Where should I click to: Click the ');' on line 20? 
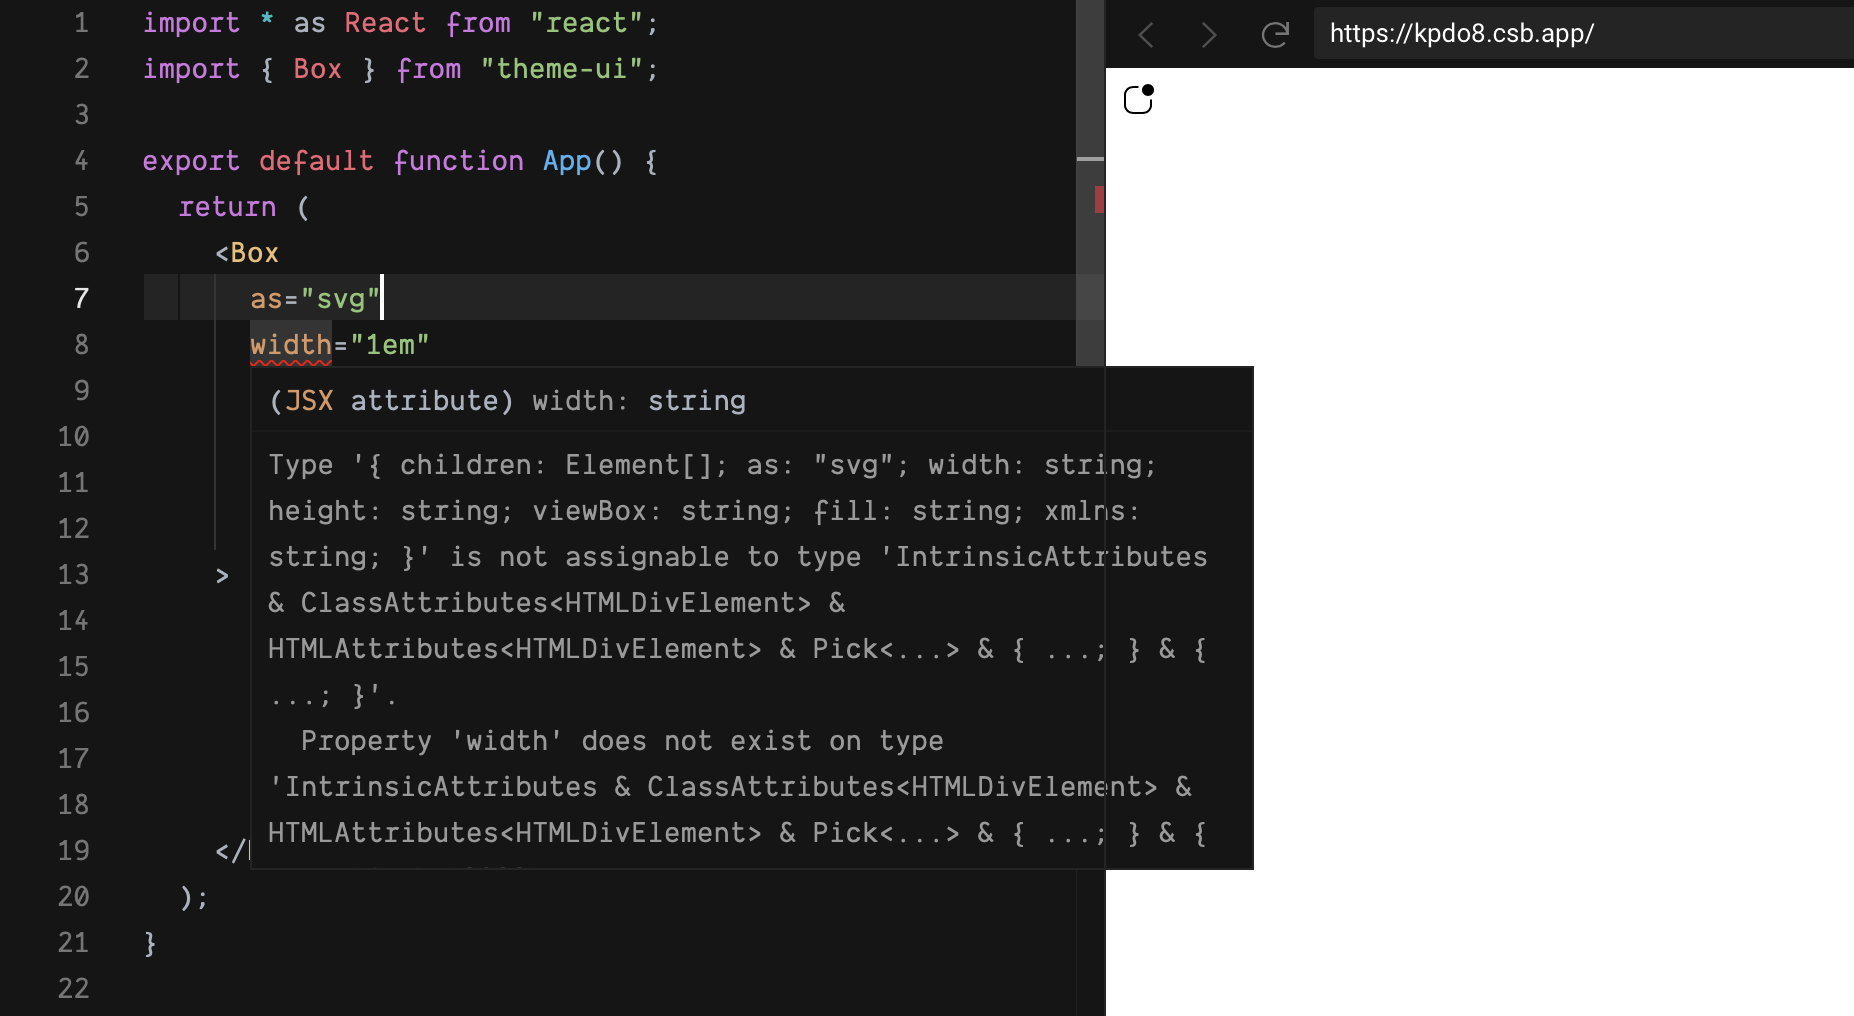click(194, 897)
